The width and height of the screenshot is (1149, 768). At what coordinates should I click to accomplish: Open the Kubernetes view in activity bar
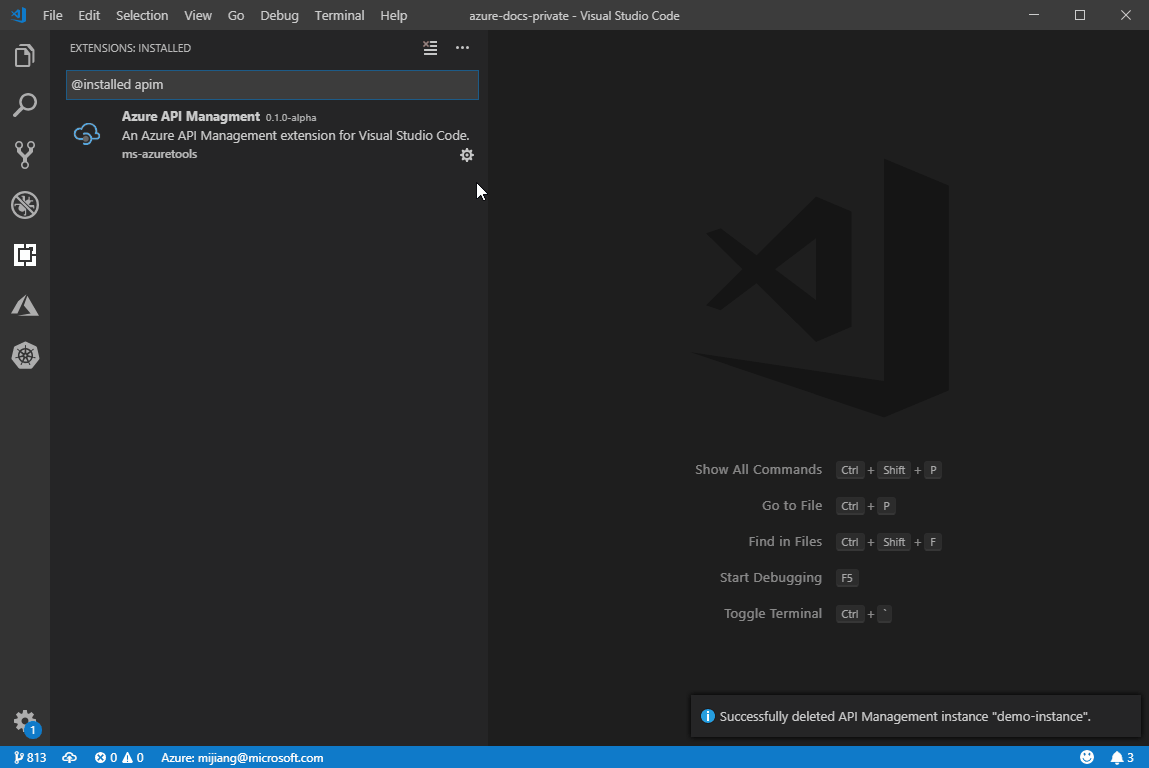(25, 355)
